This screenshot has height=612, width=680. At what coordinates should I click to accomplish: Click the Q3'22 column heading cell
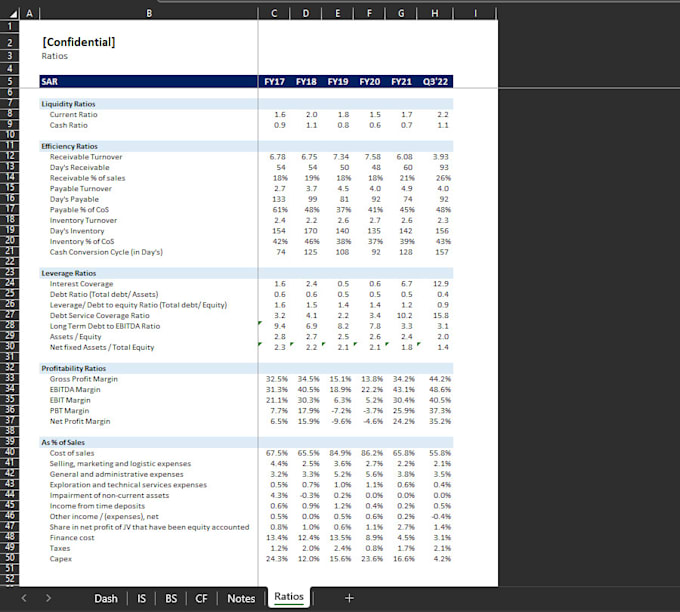[435, 82]
